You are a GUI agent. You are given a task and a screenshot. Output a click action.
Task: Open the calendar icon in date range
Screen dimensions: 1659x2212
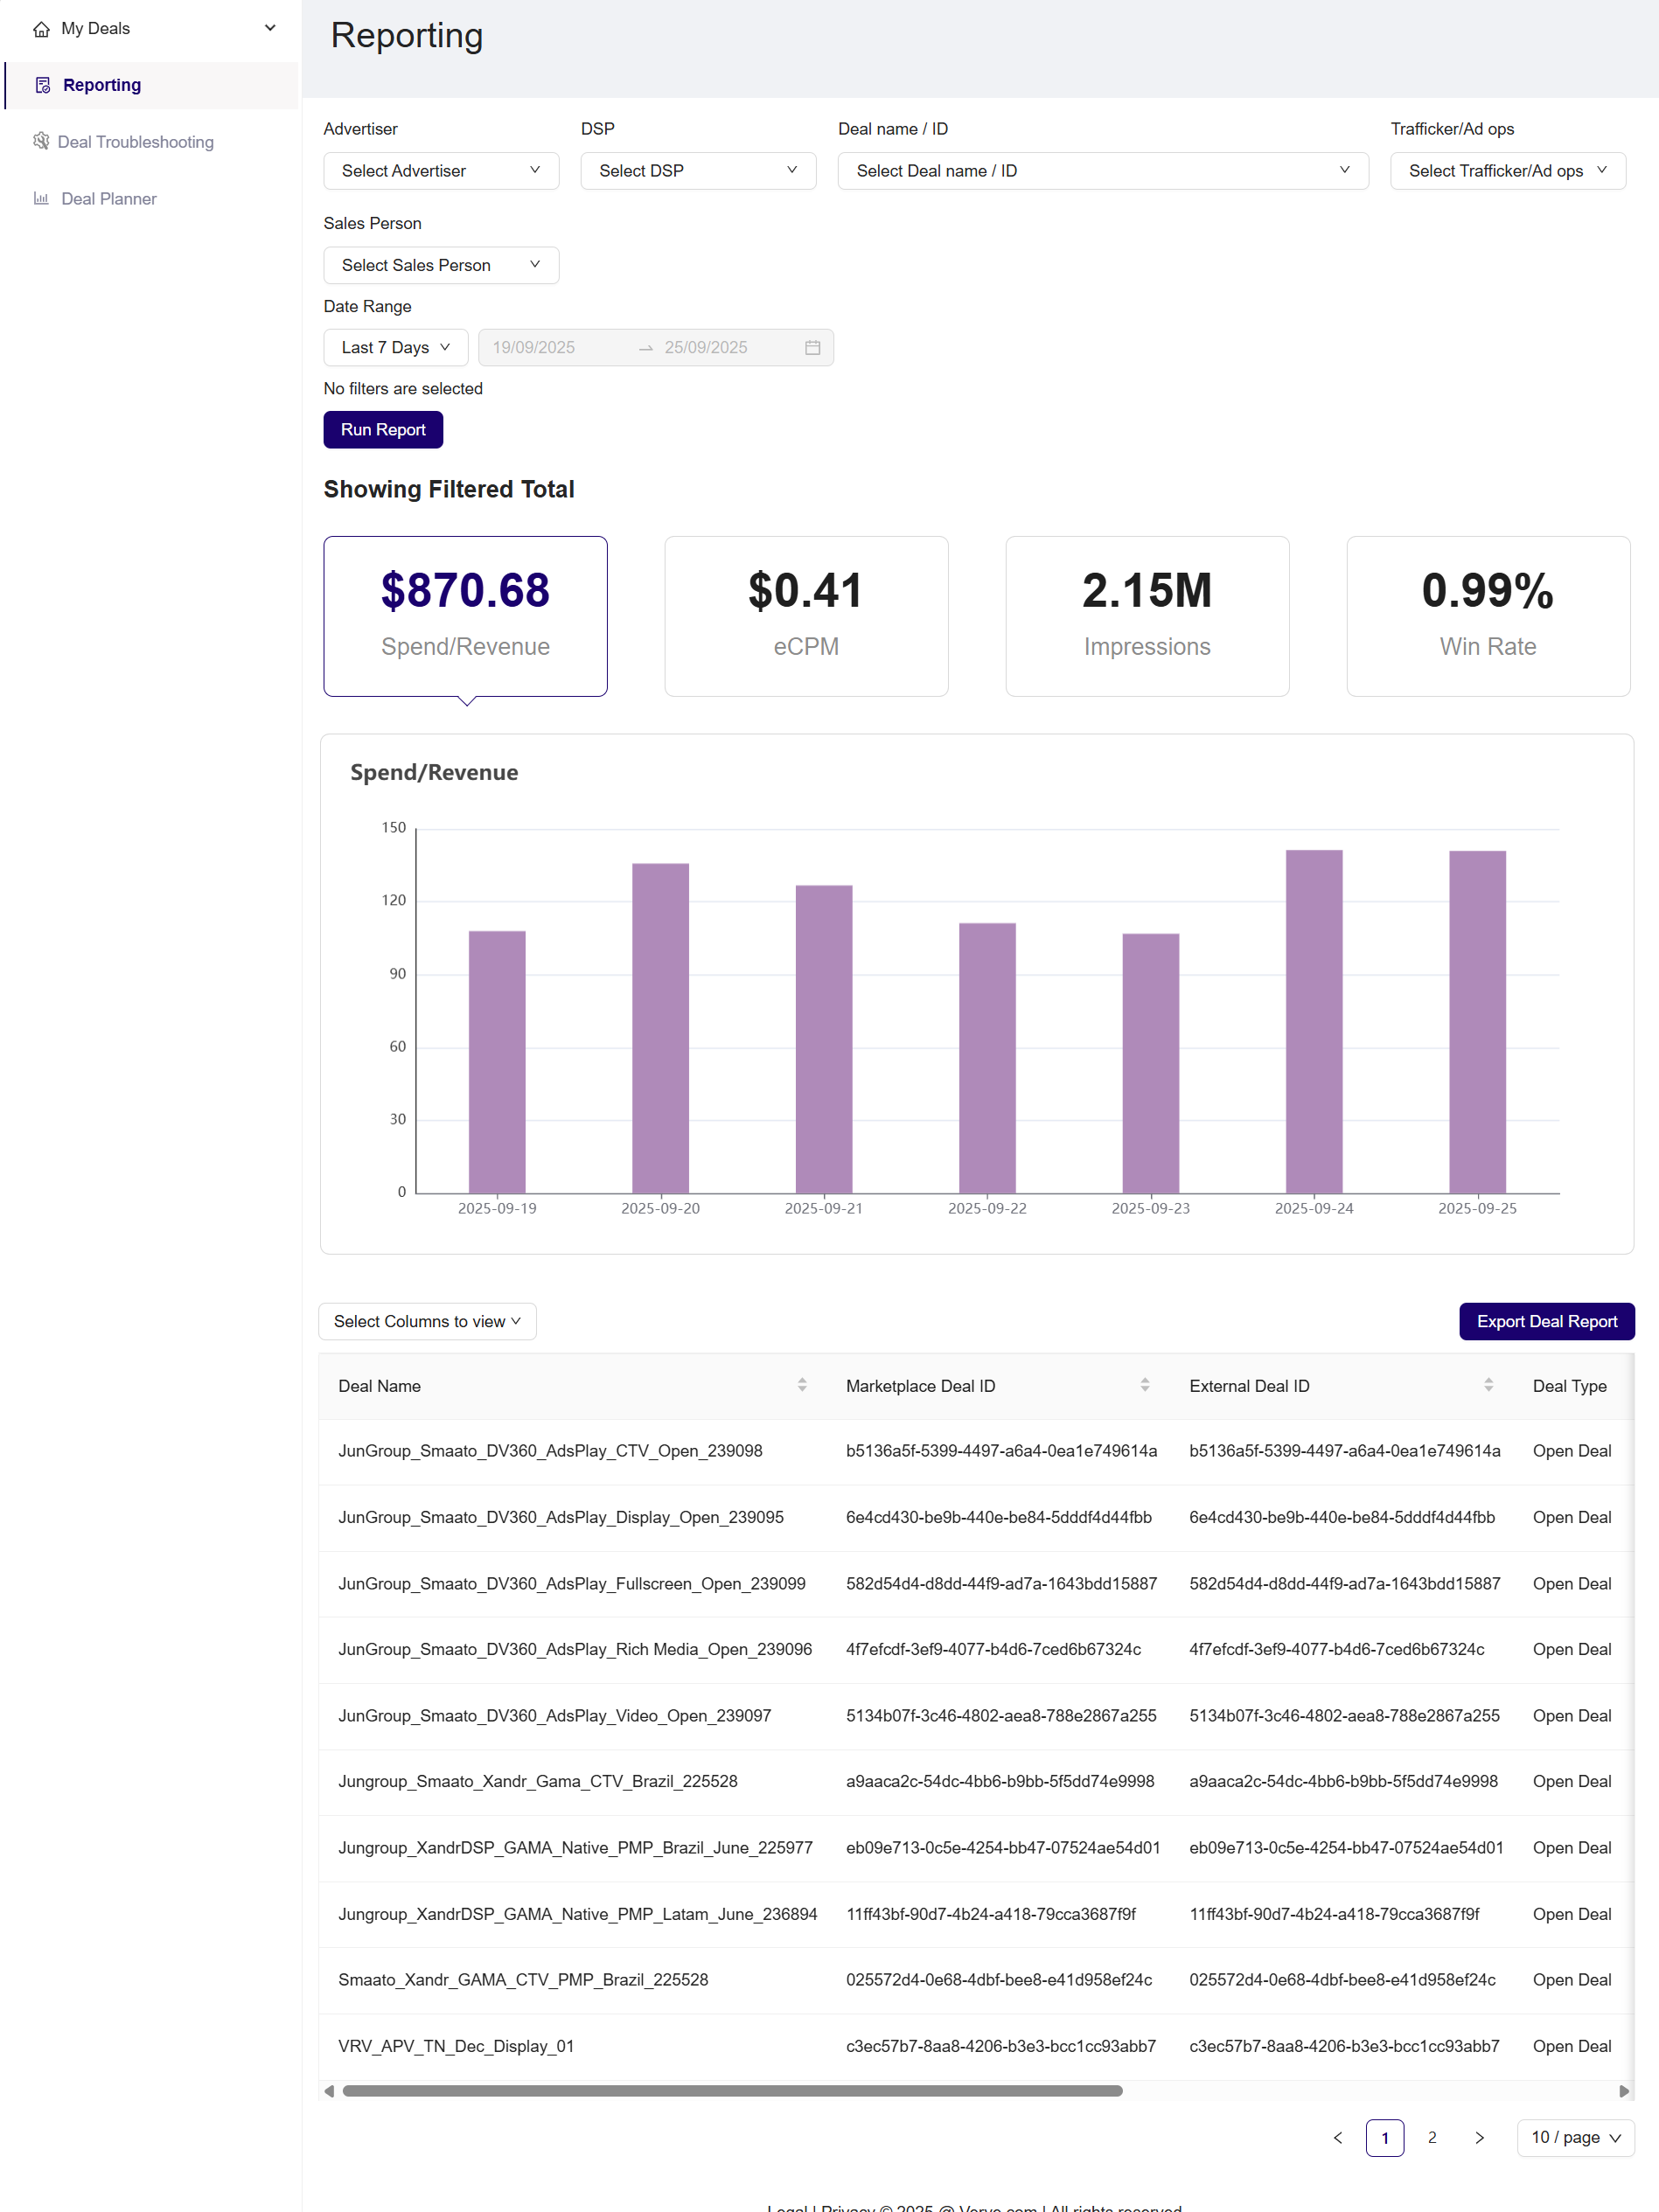click(812, 347)
